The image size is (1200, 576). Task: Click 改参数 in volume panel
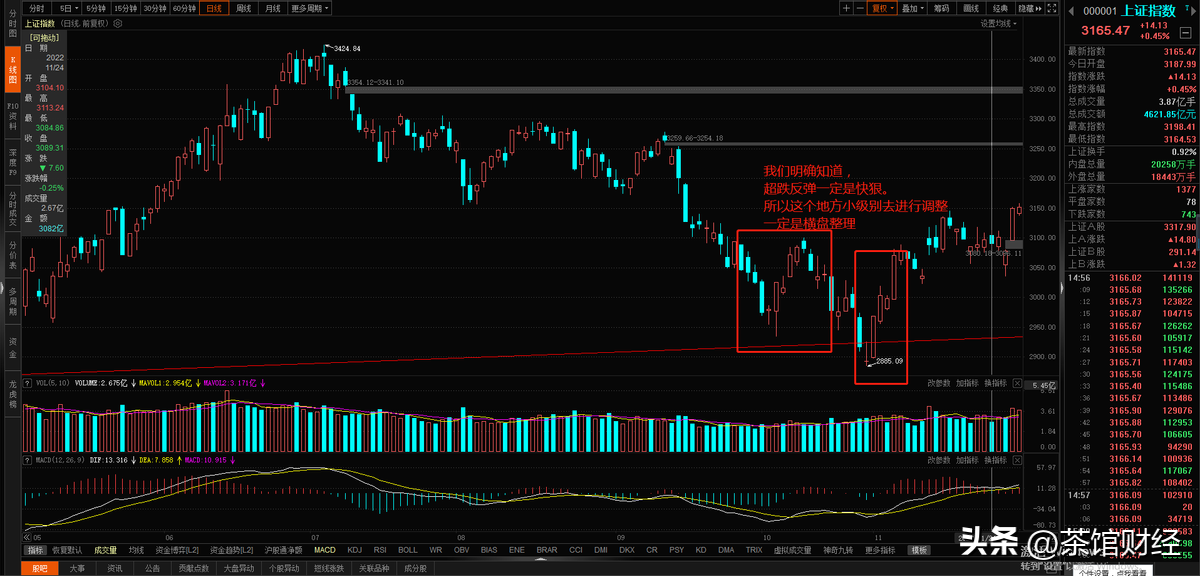point(938,383)
